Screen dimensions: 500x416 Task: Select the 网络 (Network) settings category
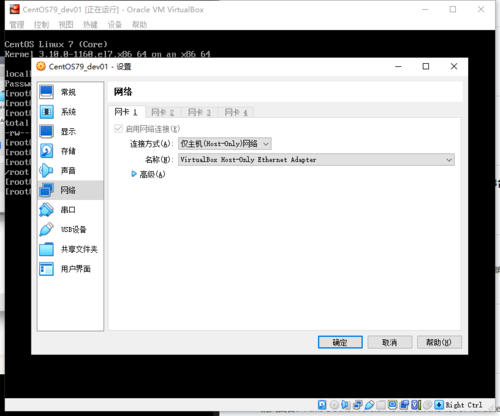(70, 190)
